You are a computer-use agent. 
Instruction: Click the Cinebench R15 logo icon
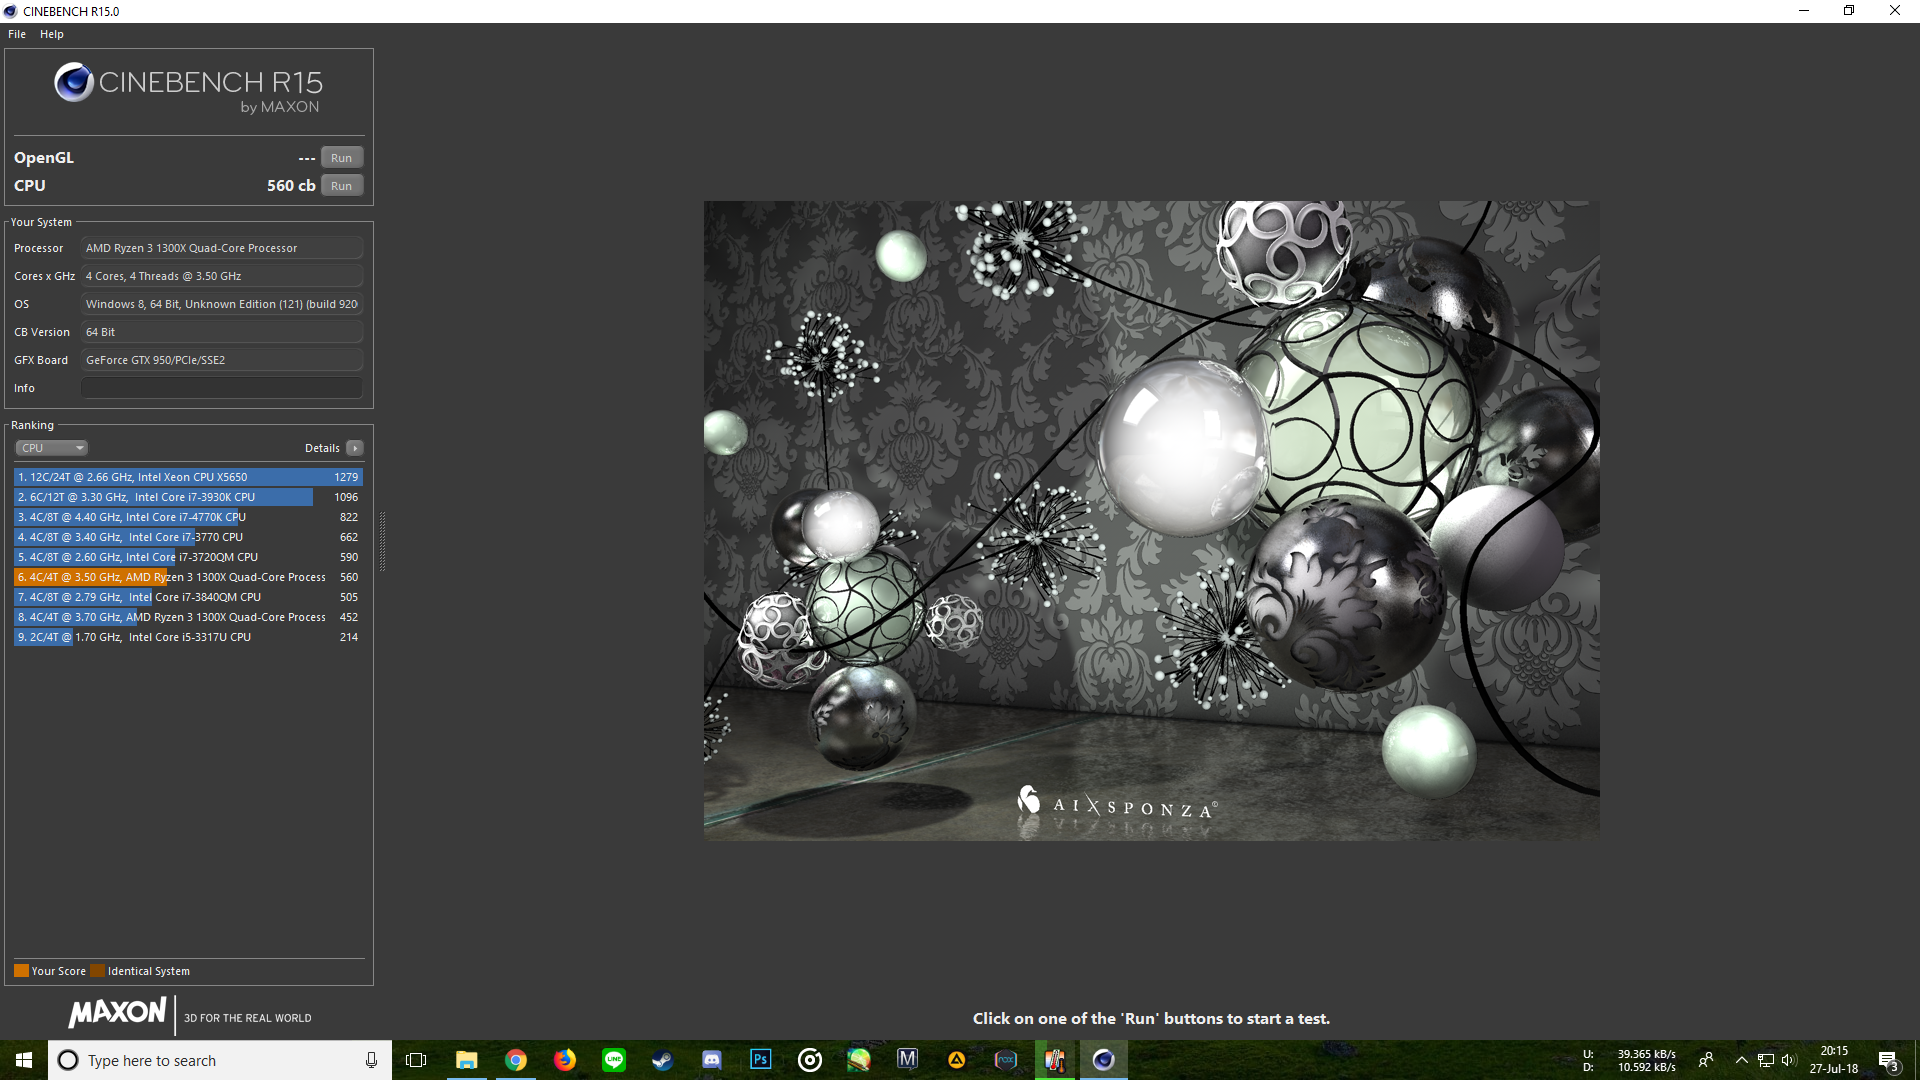74,82
